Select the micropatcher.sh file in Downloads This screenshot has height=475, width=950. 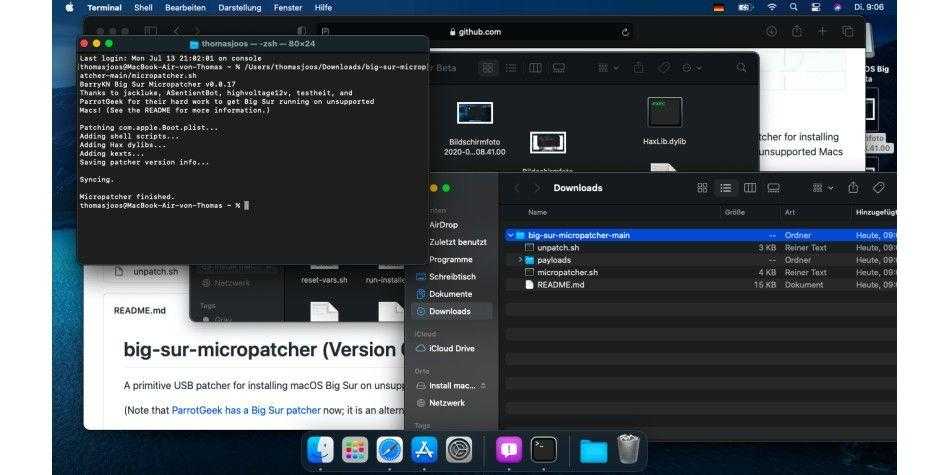click(x=567, y=272)
